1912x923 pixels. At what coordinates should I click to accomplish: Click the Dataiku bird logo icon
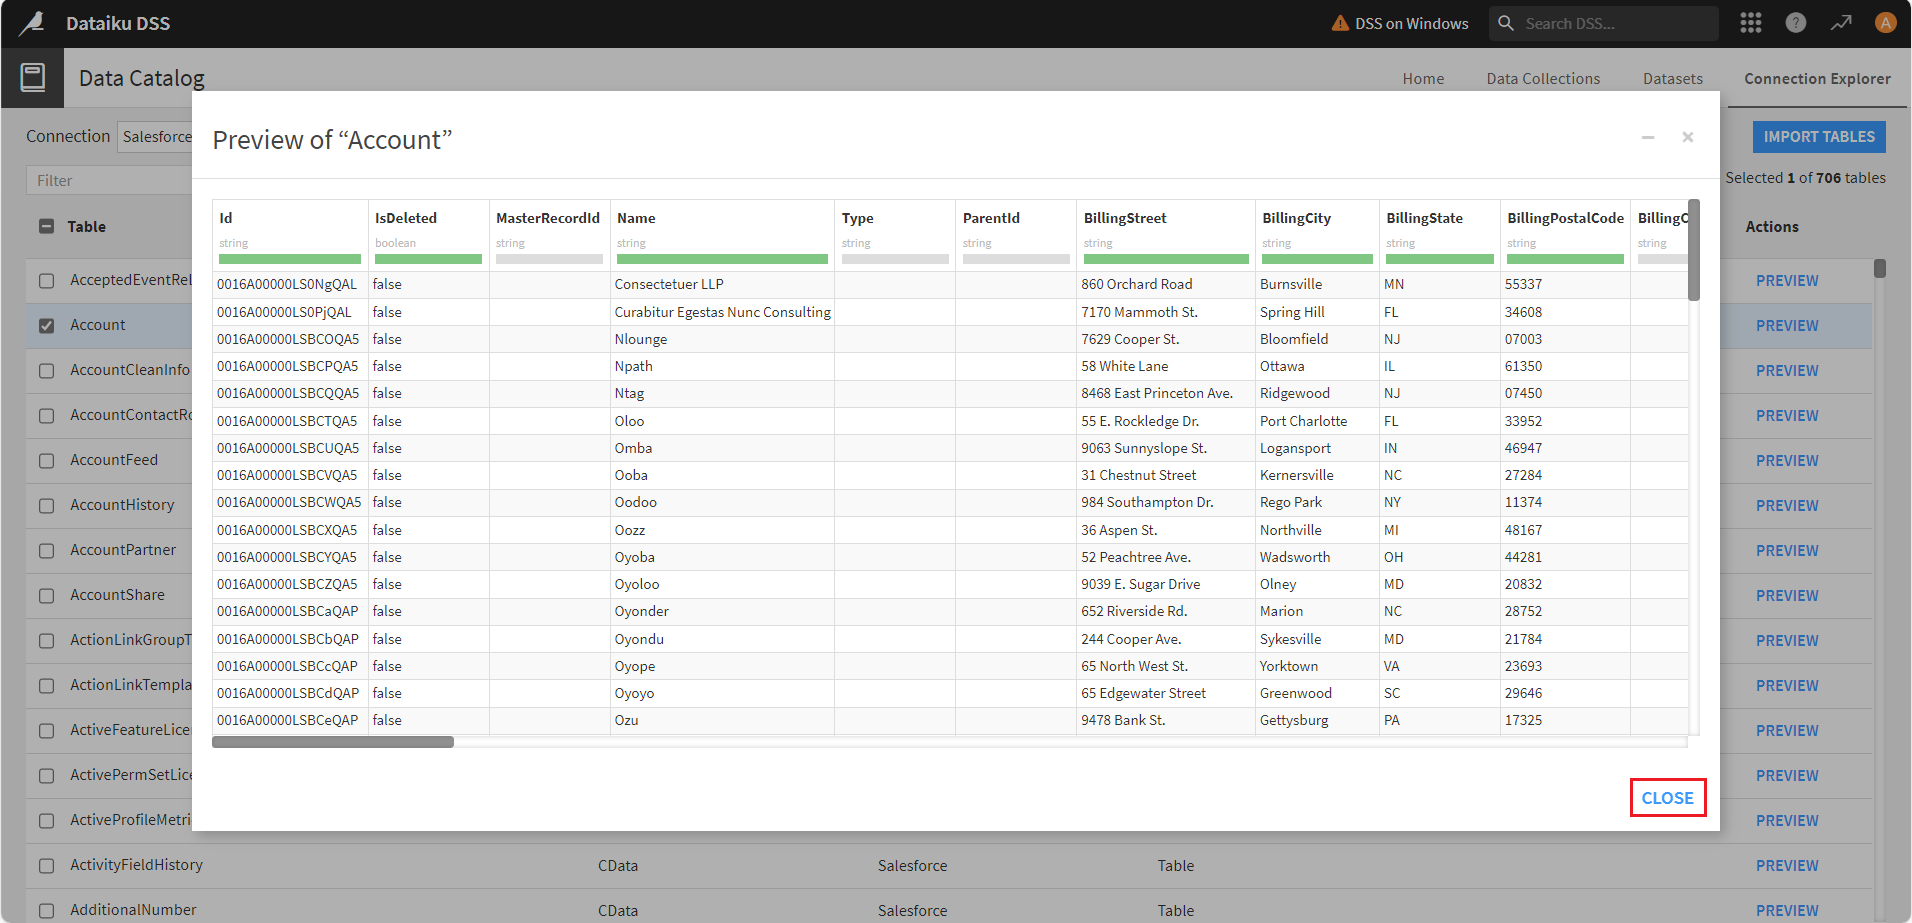32,23
